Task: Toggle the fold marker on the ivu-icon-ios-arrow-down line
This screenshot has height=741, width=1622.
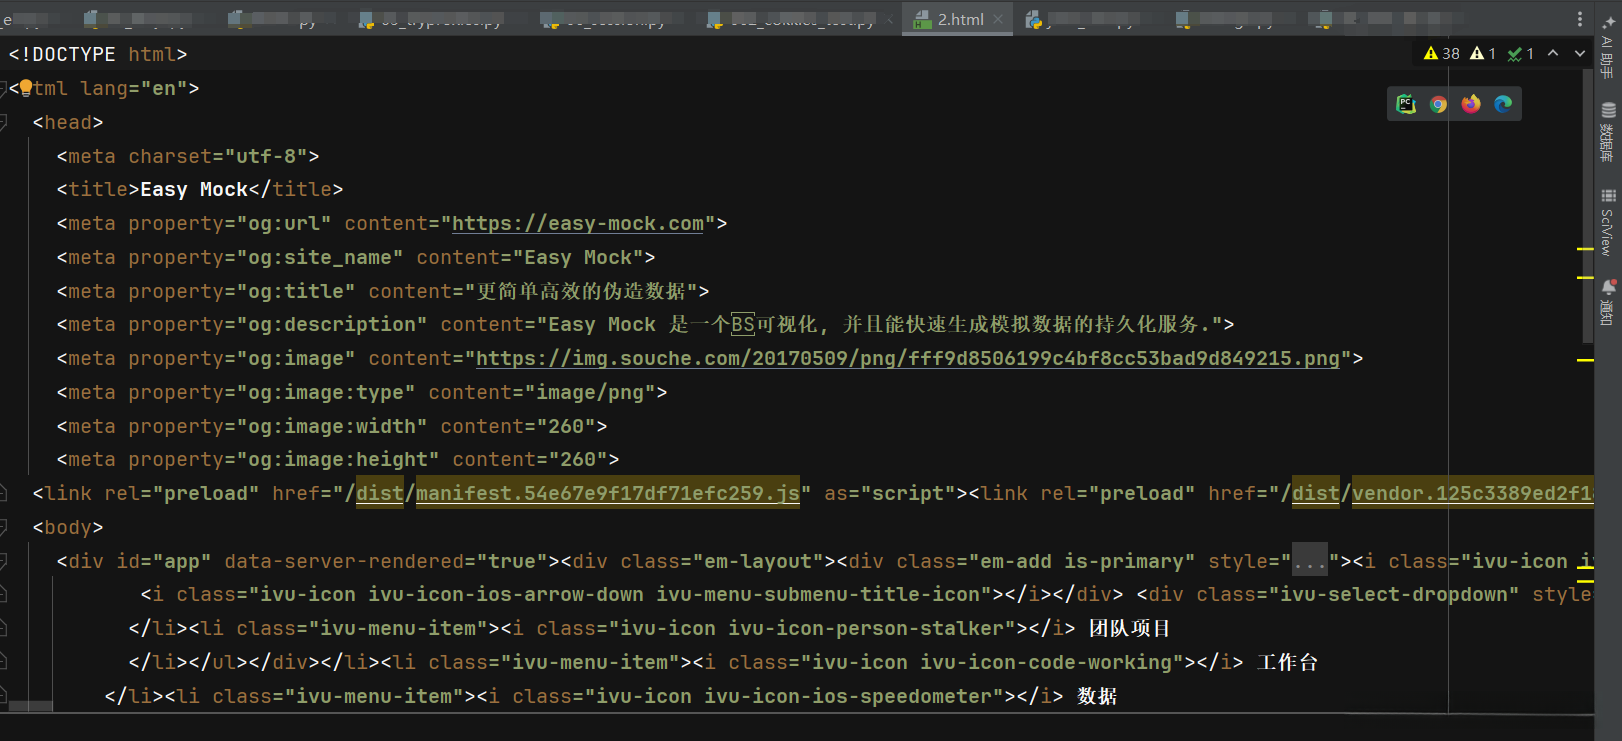Action: tap(4, 594)
